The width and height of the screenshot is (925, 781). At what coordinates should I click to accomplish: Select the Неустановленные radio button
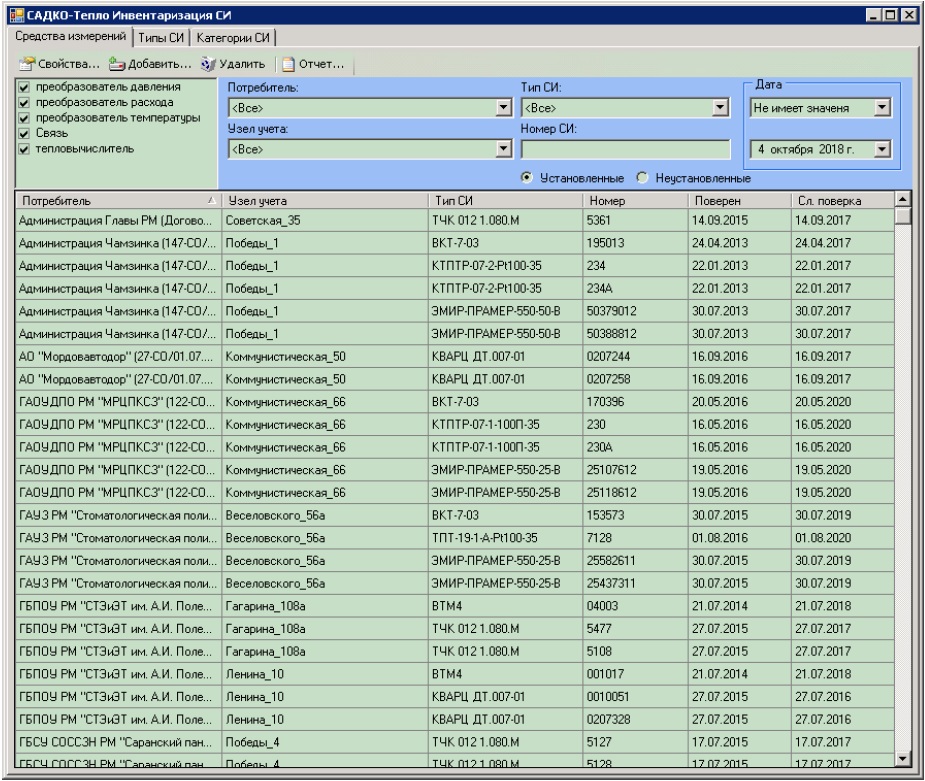point(642,178)
